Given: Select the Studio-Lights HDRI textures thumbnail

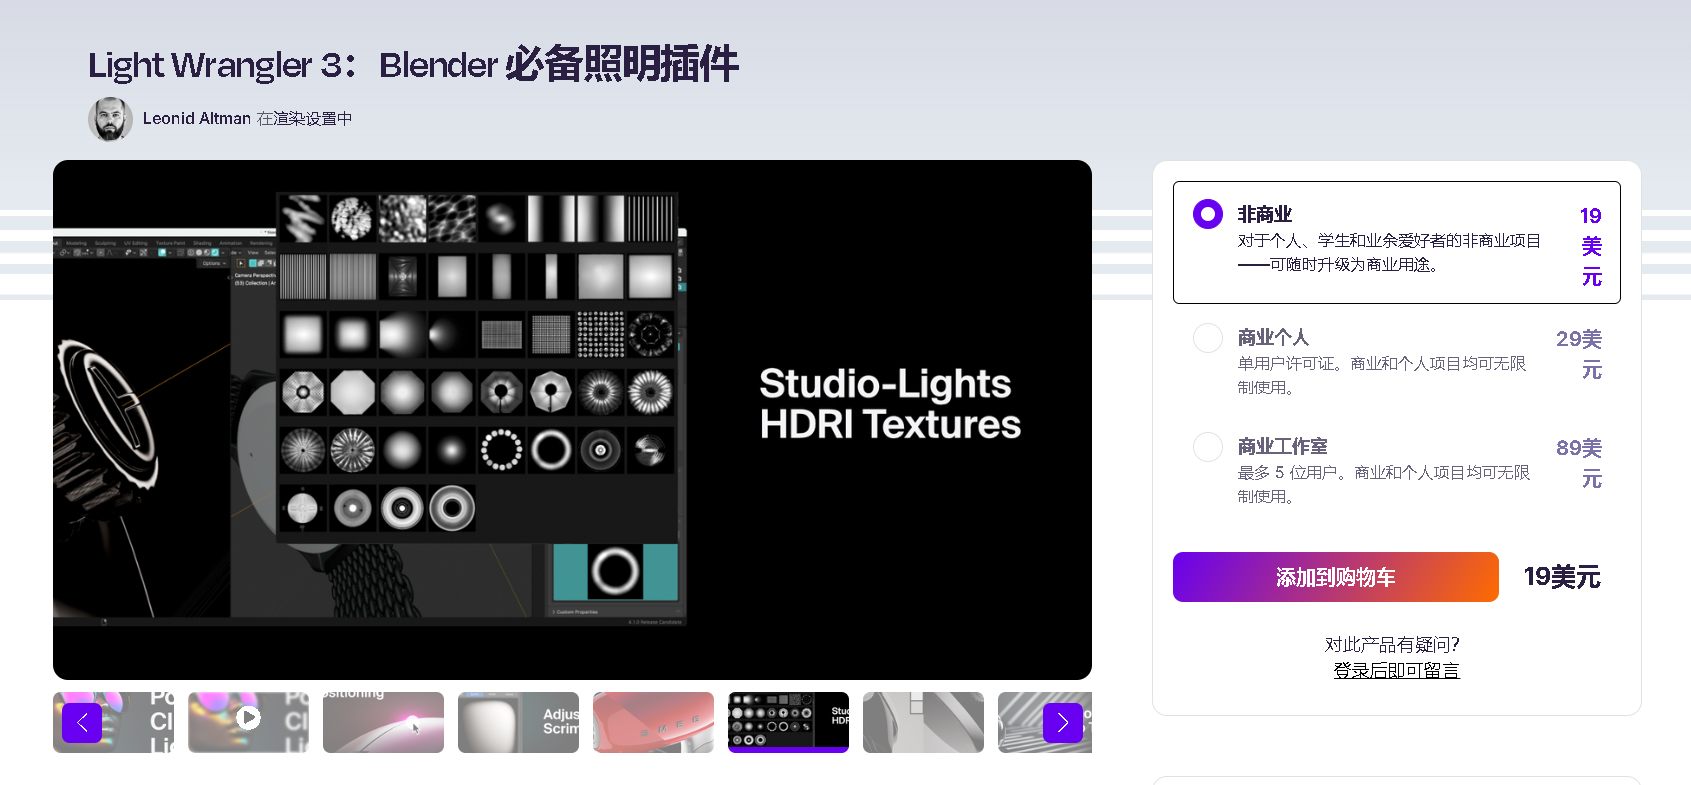Looking at the screenshot, I should click(788, 722).
